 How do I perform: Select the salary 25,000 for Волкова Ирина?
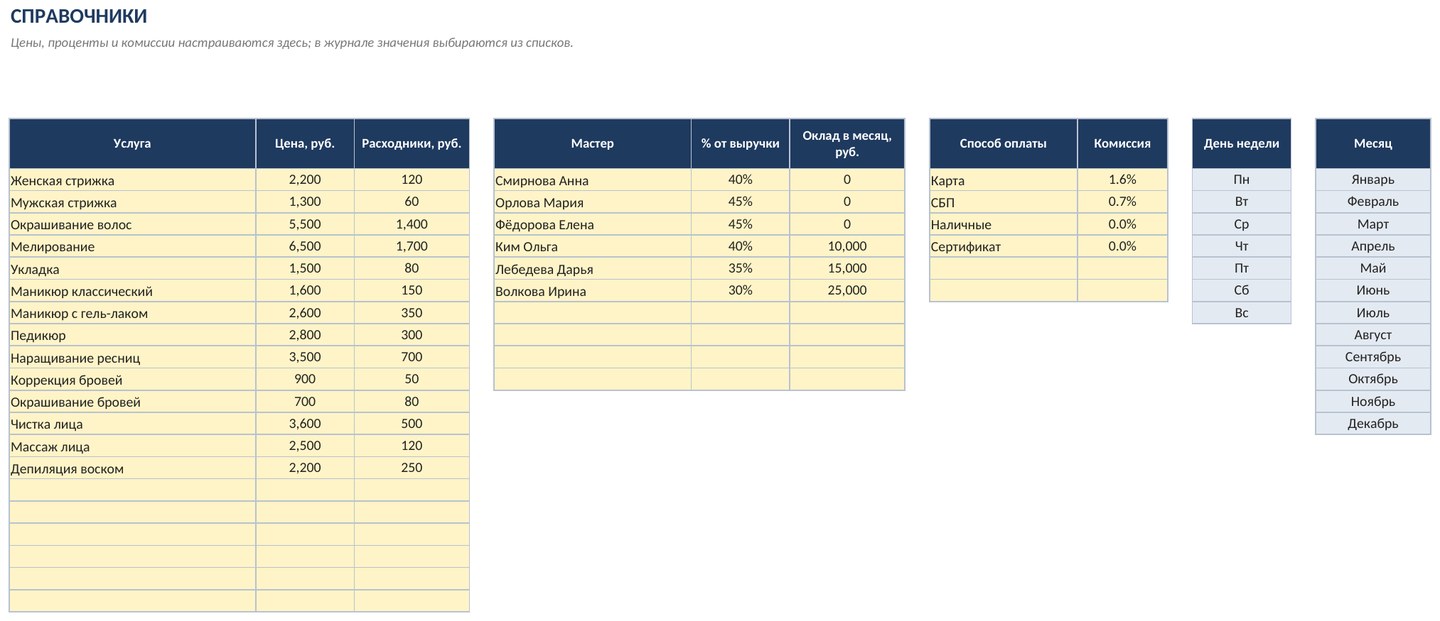coord(847,290)
